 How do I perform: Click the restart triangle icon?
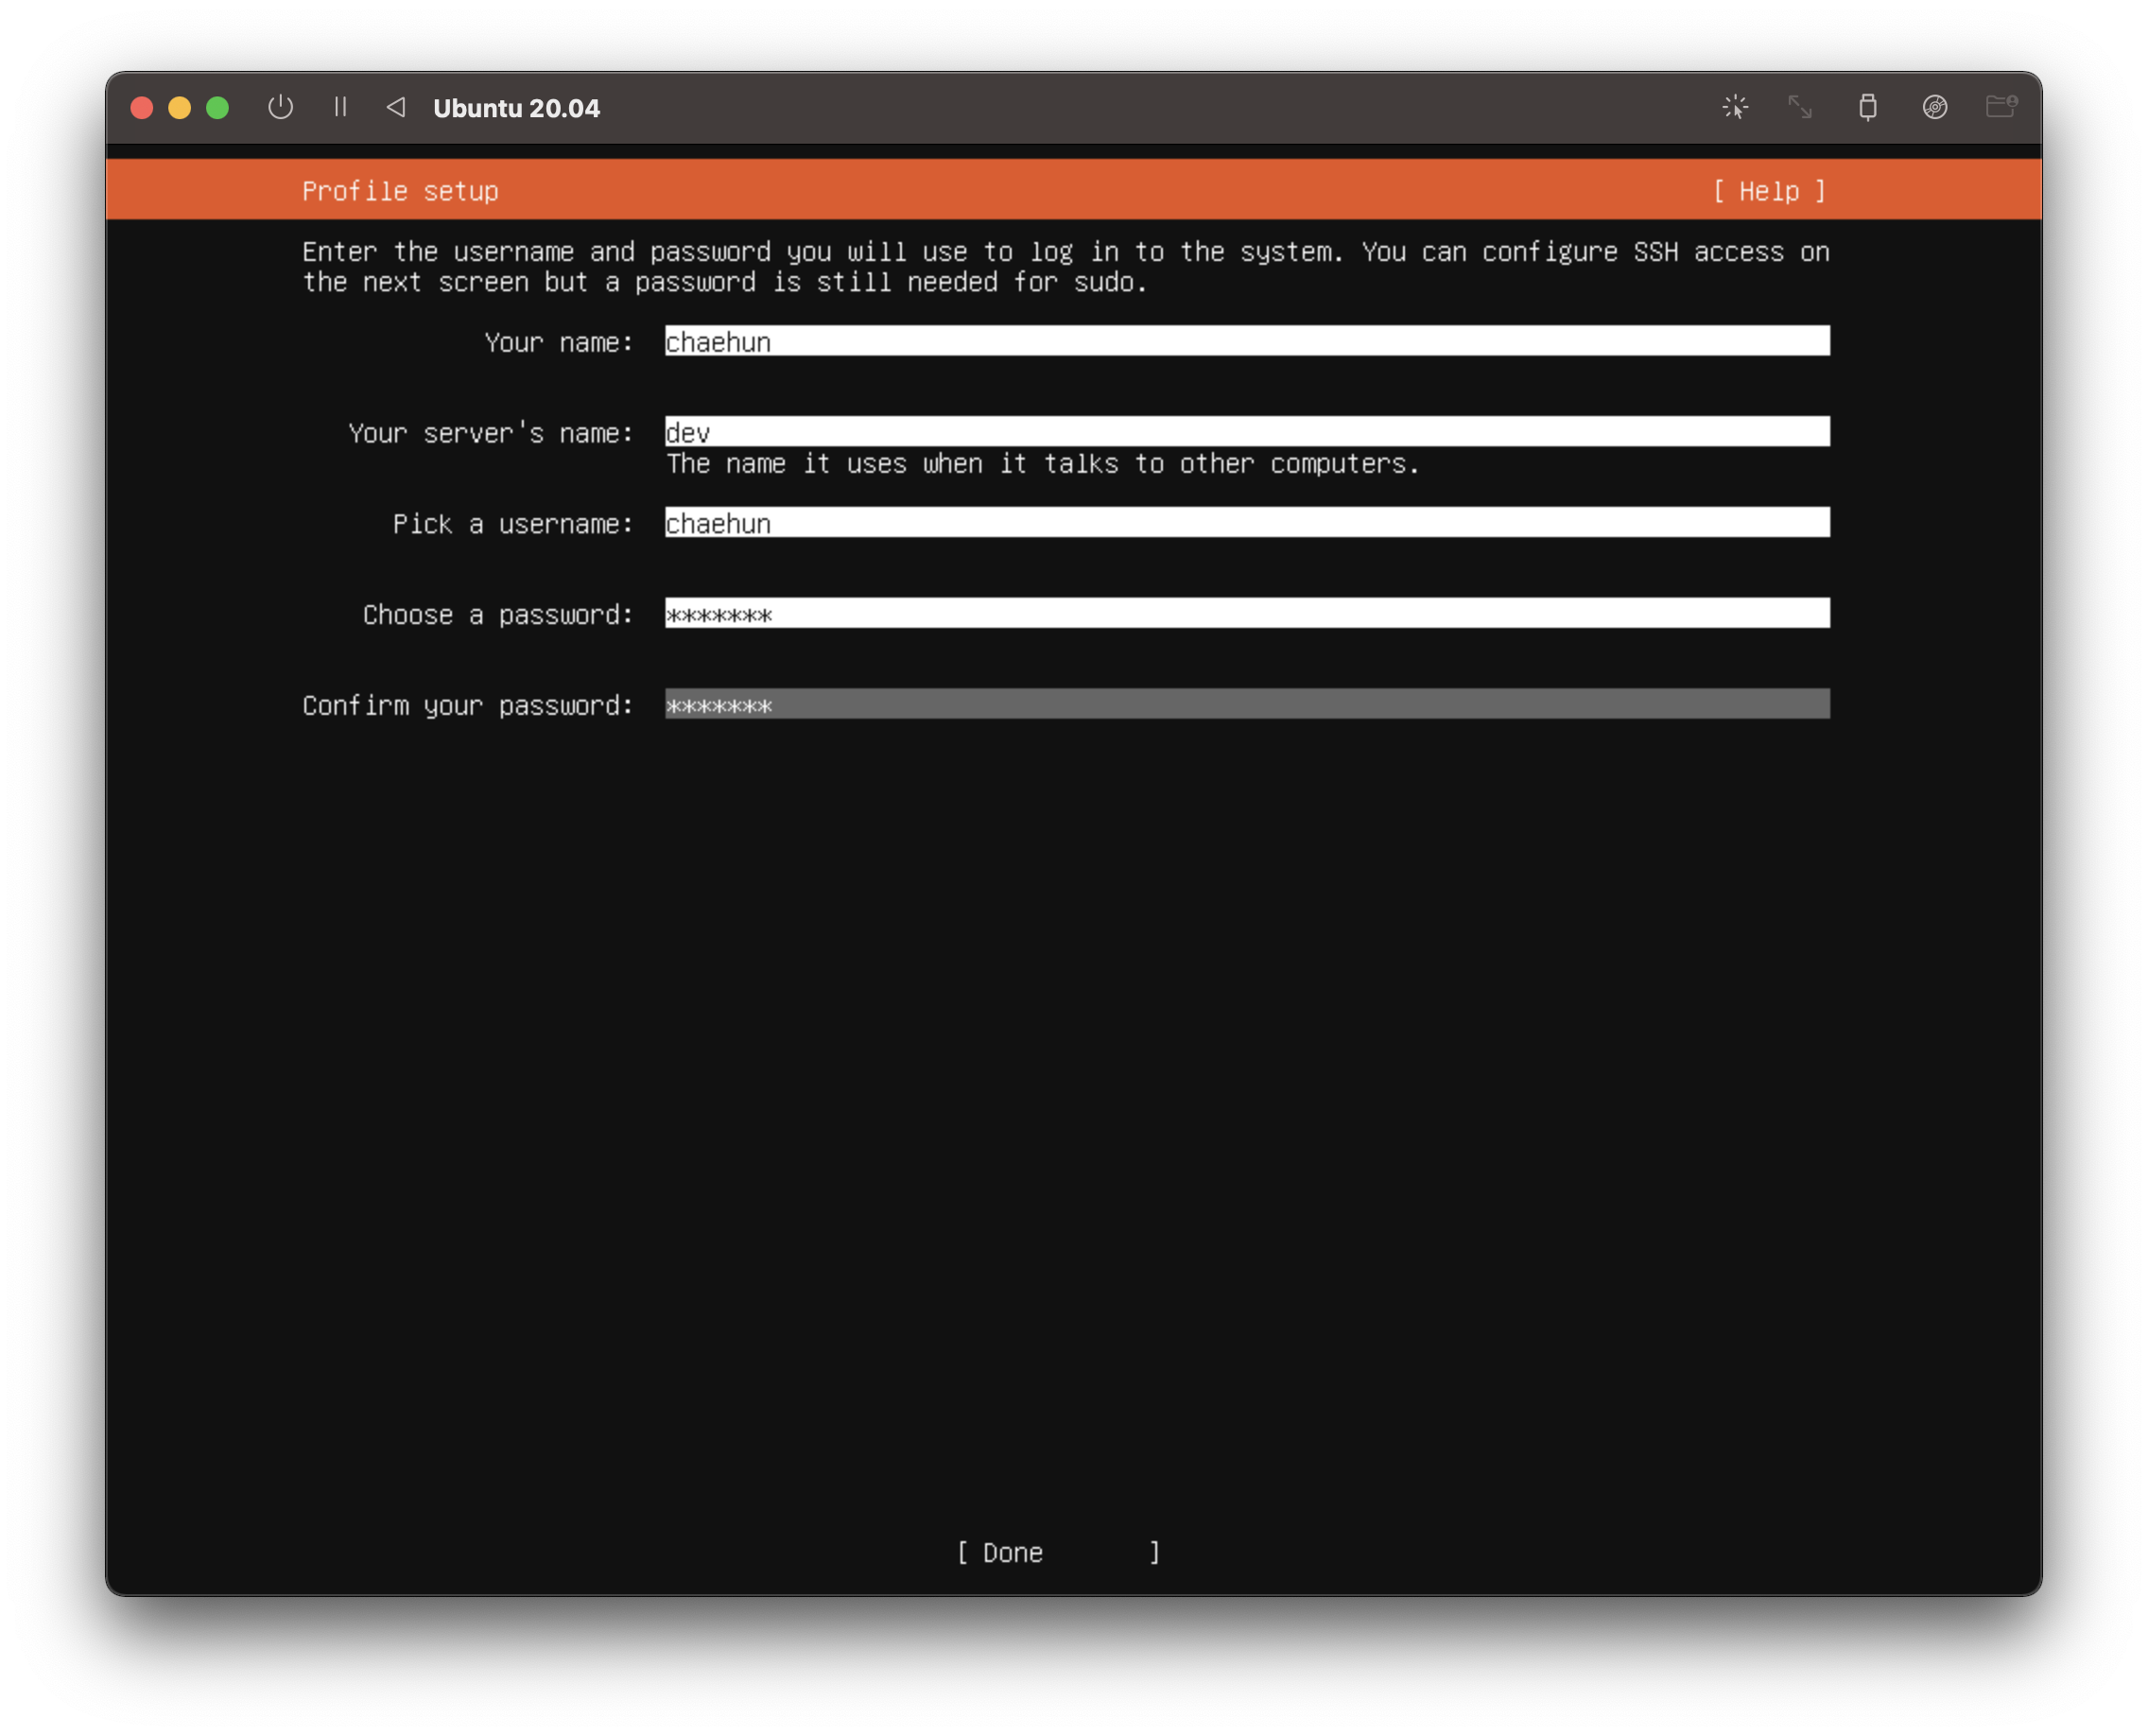396,107
